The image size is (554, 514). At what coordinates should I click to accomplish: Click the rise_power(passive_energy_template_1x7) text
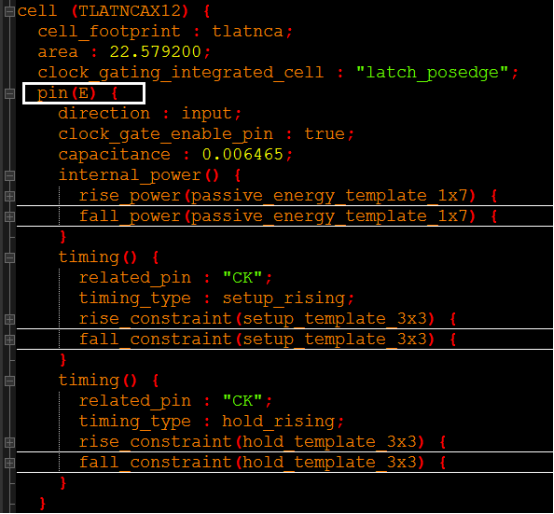(x=277, y=196)
